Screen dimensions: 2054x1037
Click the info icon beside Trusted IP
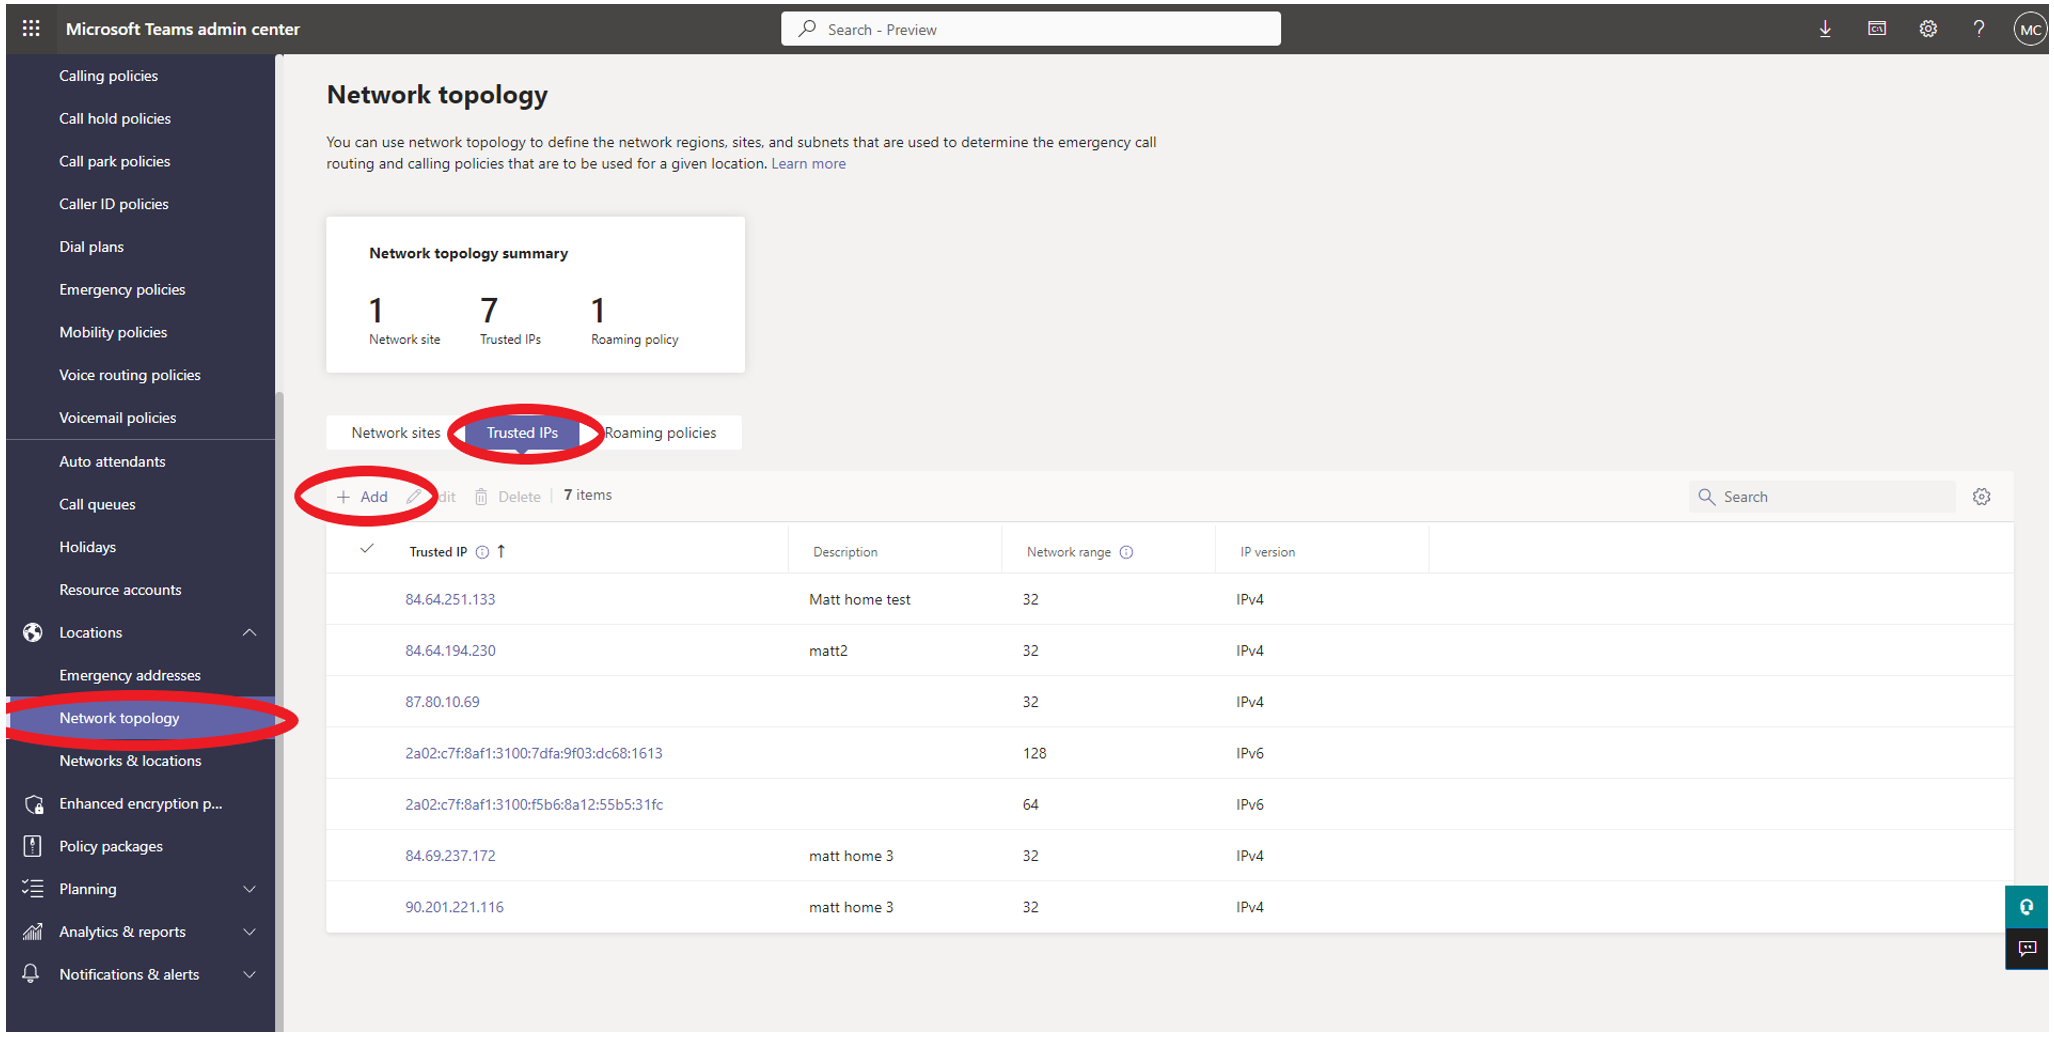(x=482, y=552)
